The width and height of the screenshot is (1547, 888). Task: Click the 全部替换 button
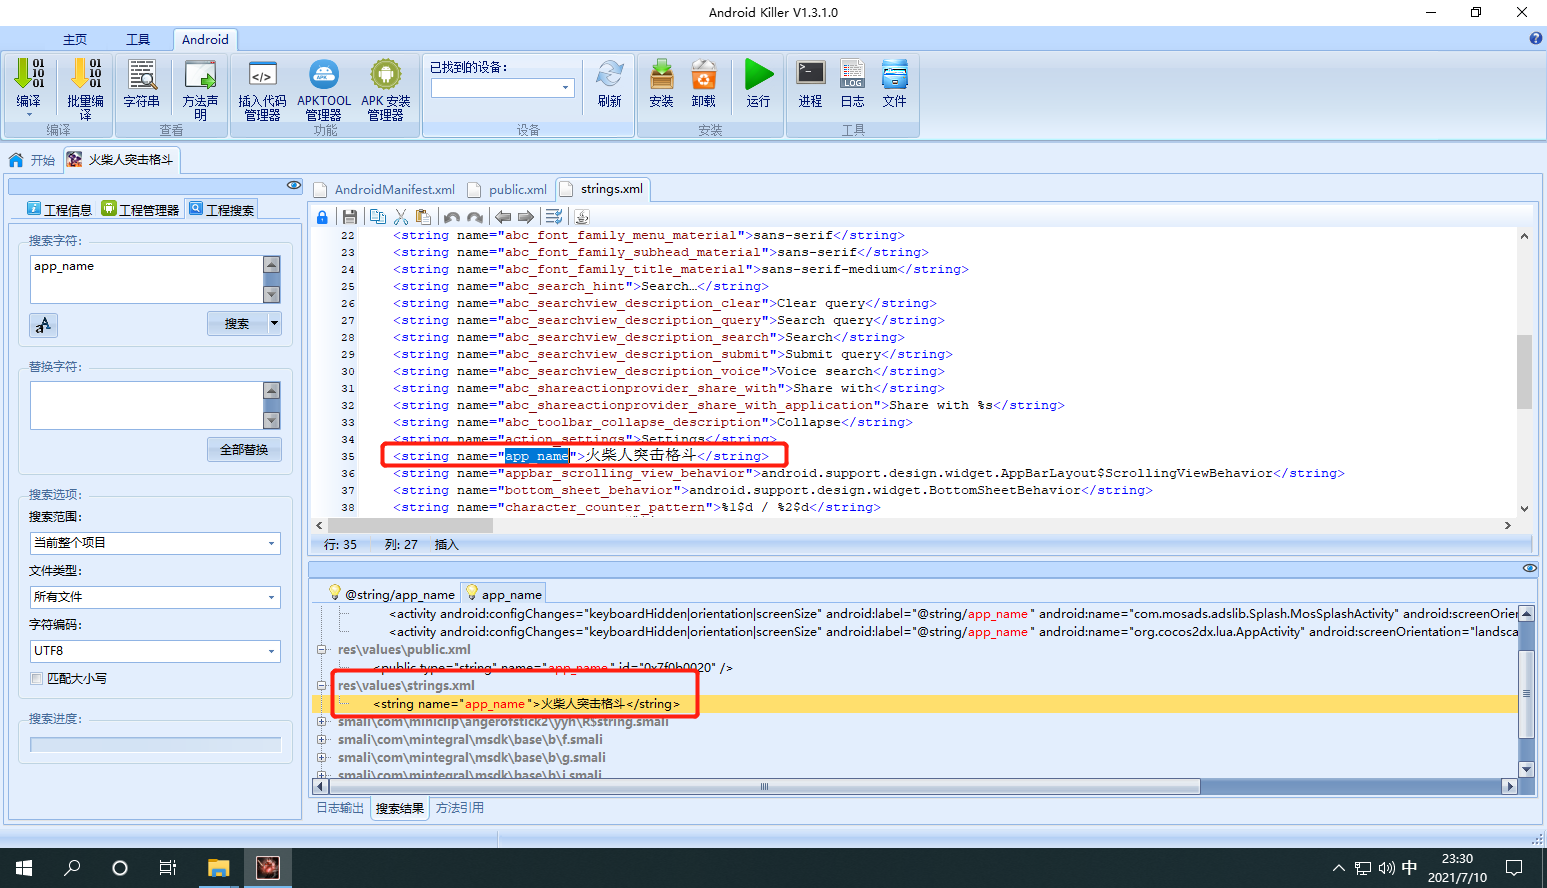click(244, 450)
